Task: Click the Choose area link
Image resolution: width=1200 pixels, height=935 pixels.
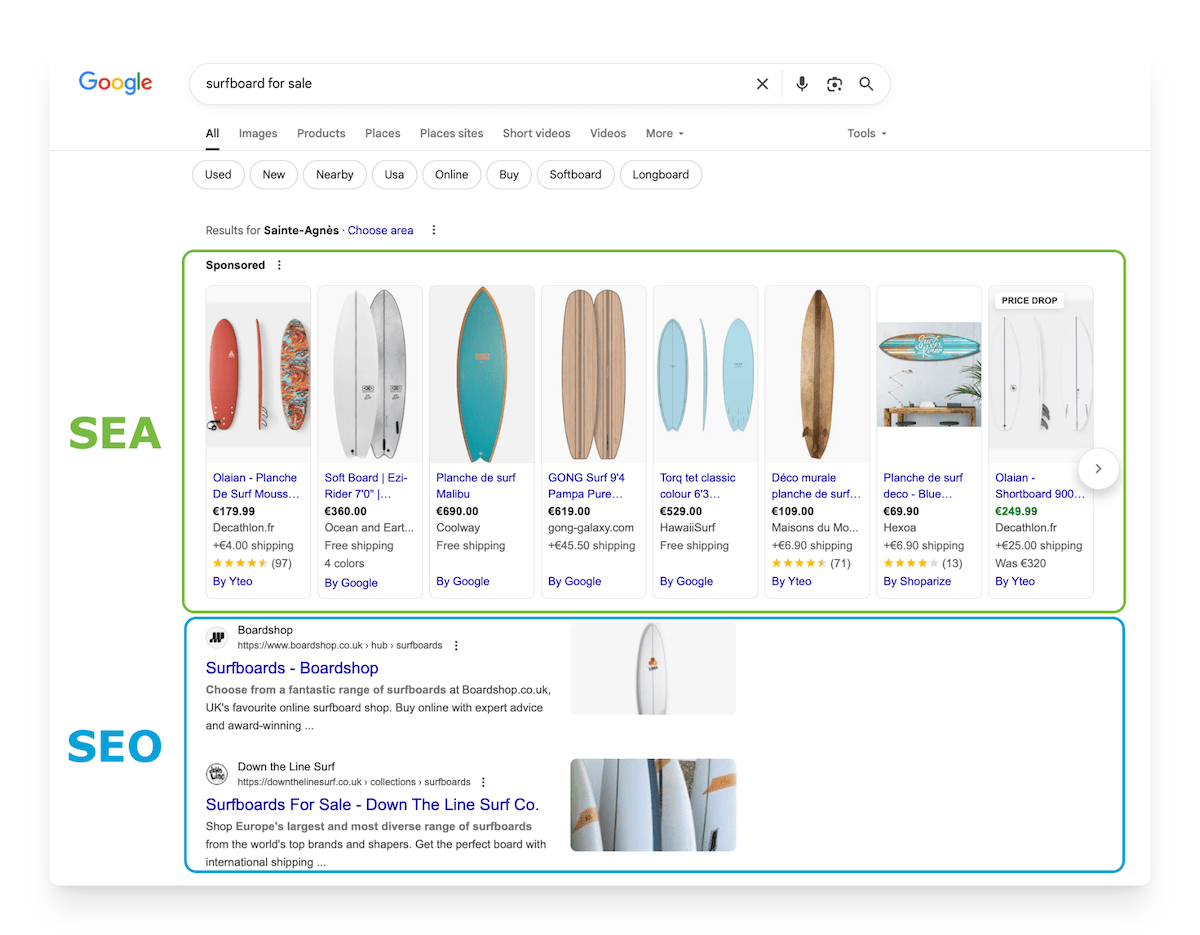Action: [380, 230]
